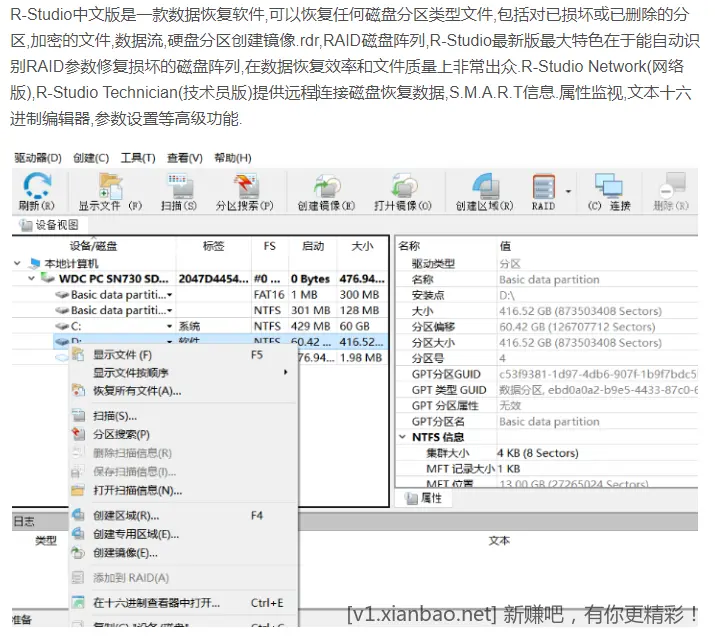Collapse the WDC PC SN730 drive node
The height and width of the screenshot is (636, 715).
tap(31, 278)
